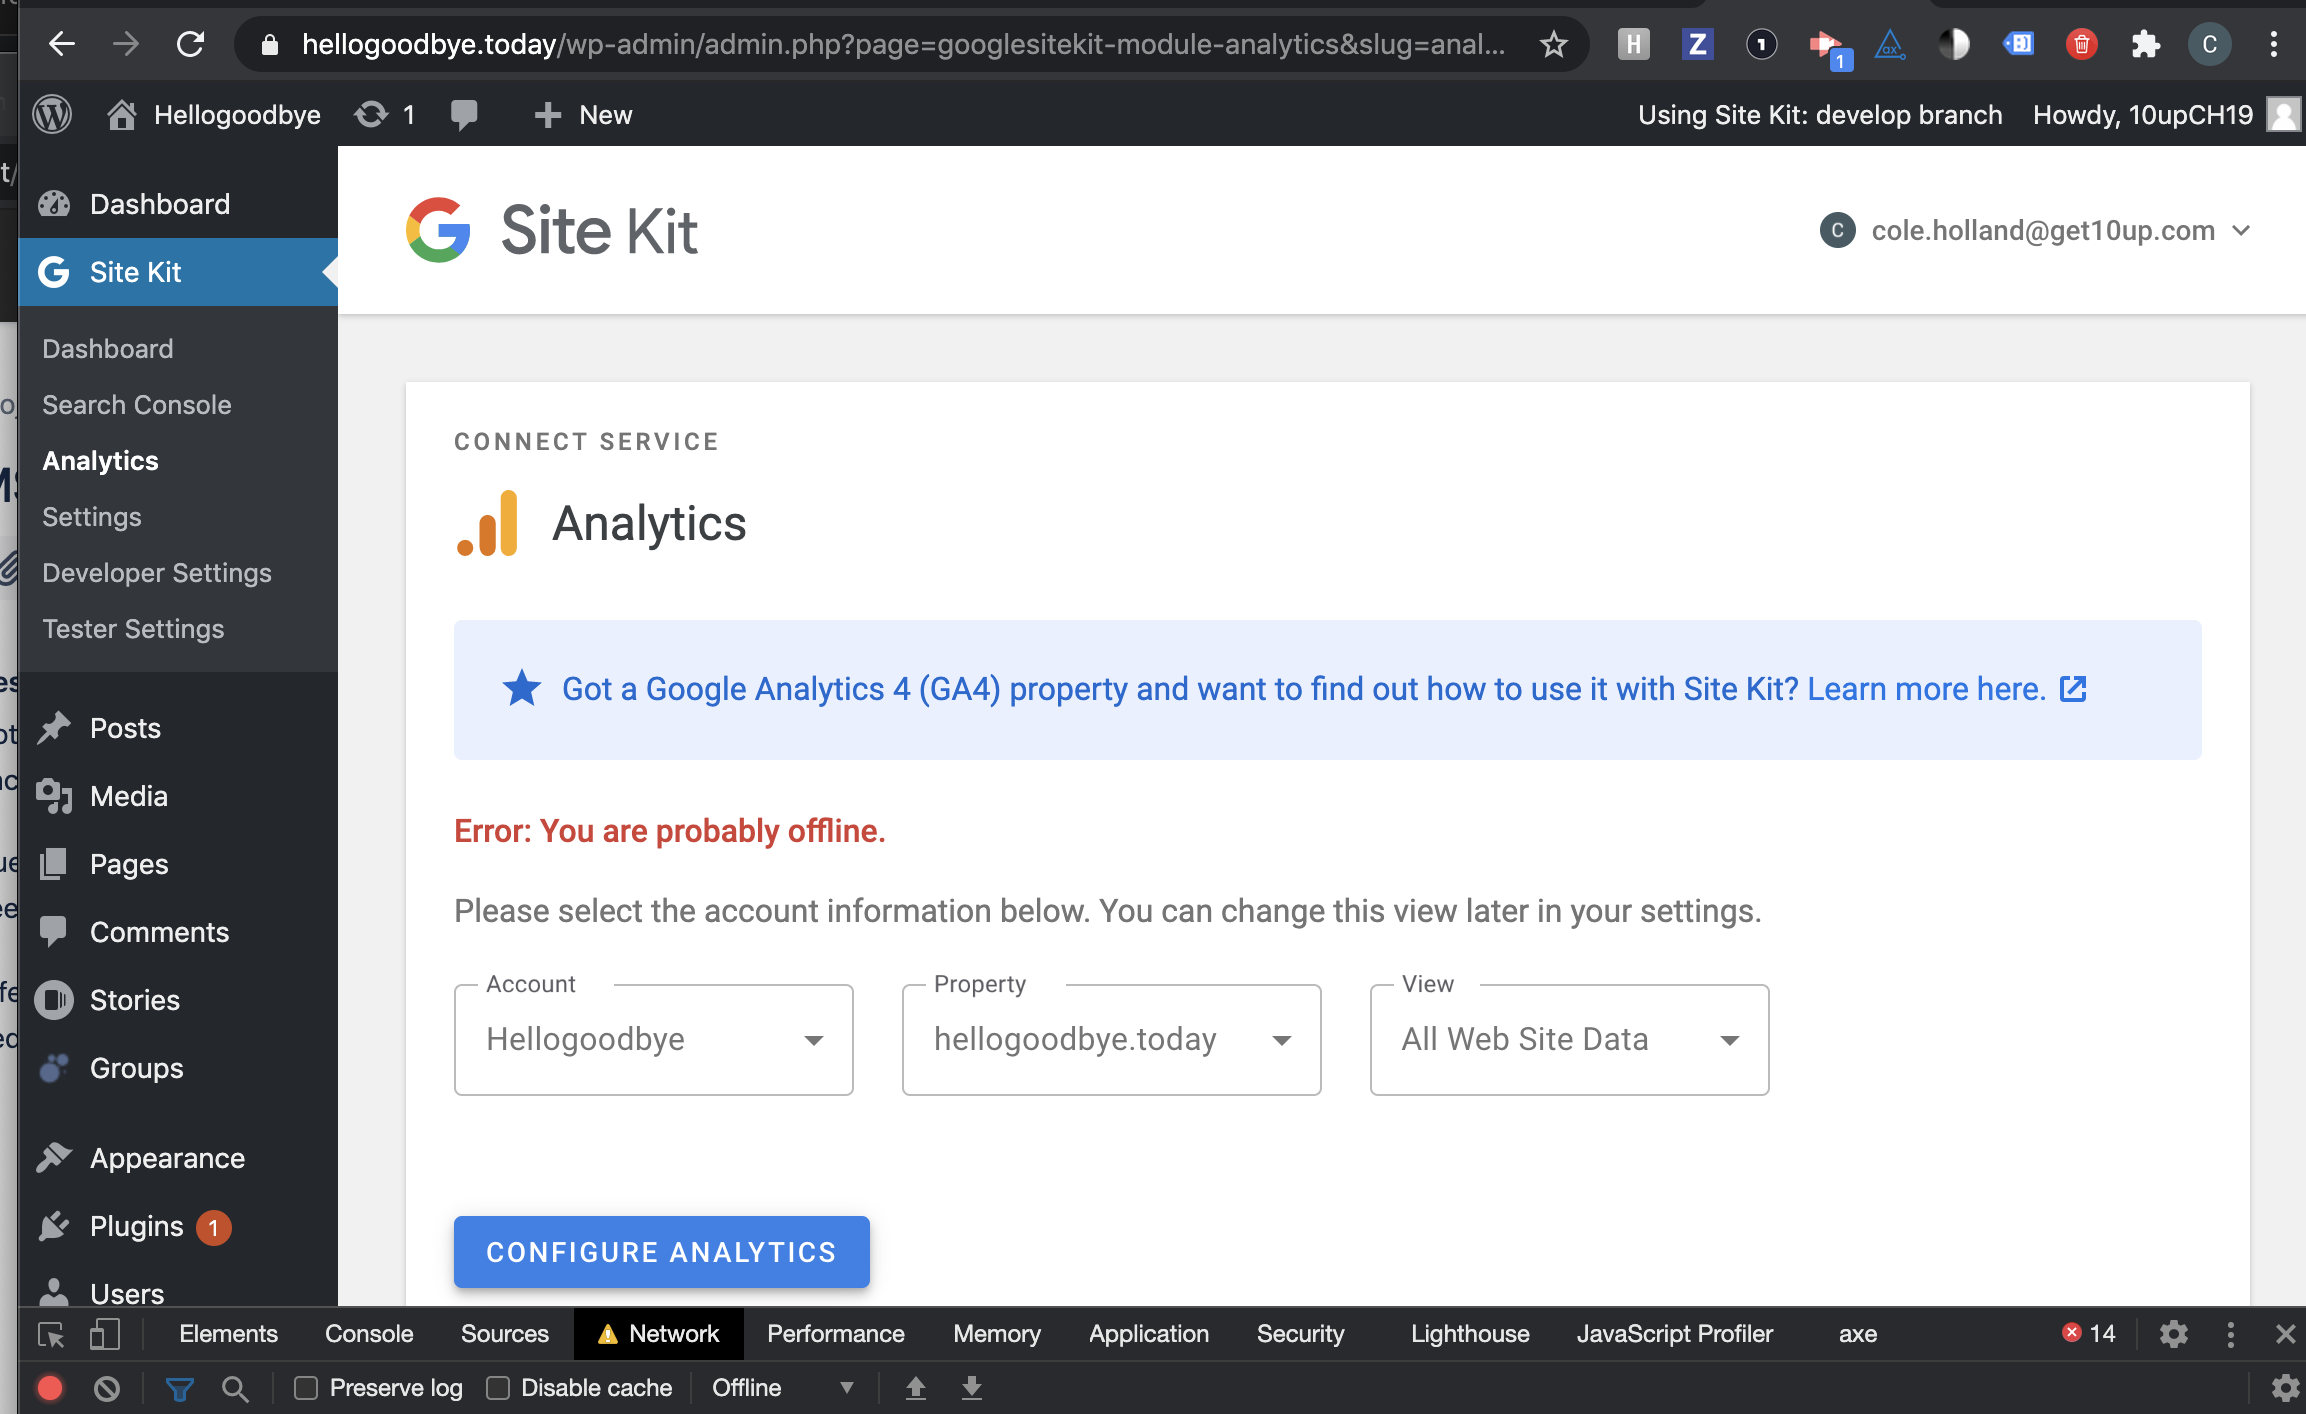Stop recording network log
The height and width of the screenshot is (1414, 2306).
[x=50, y=1388]
